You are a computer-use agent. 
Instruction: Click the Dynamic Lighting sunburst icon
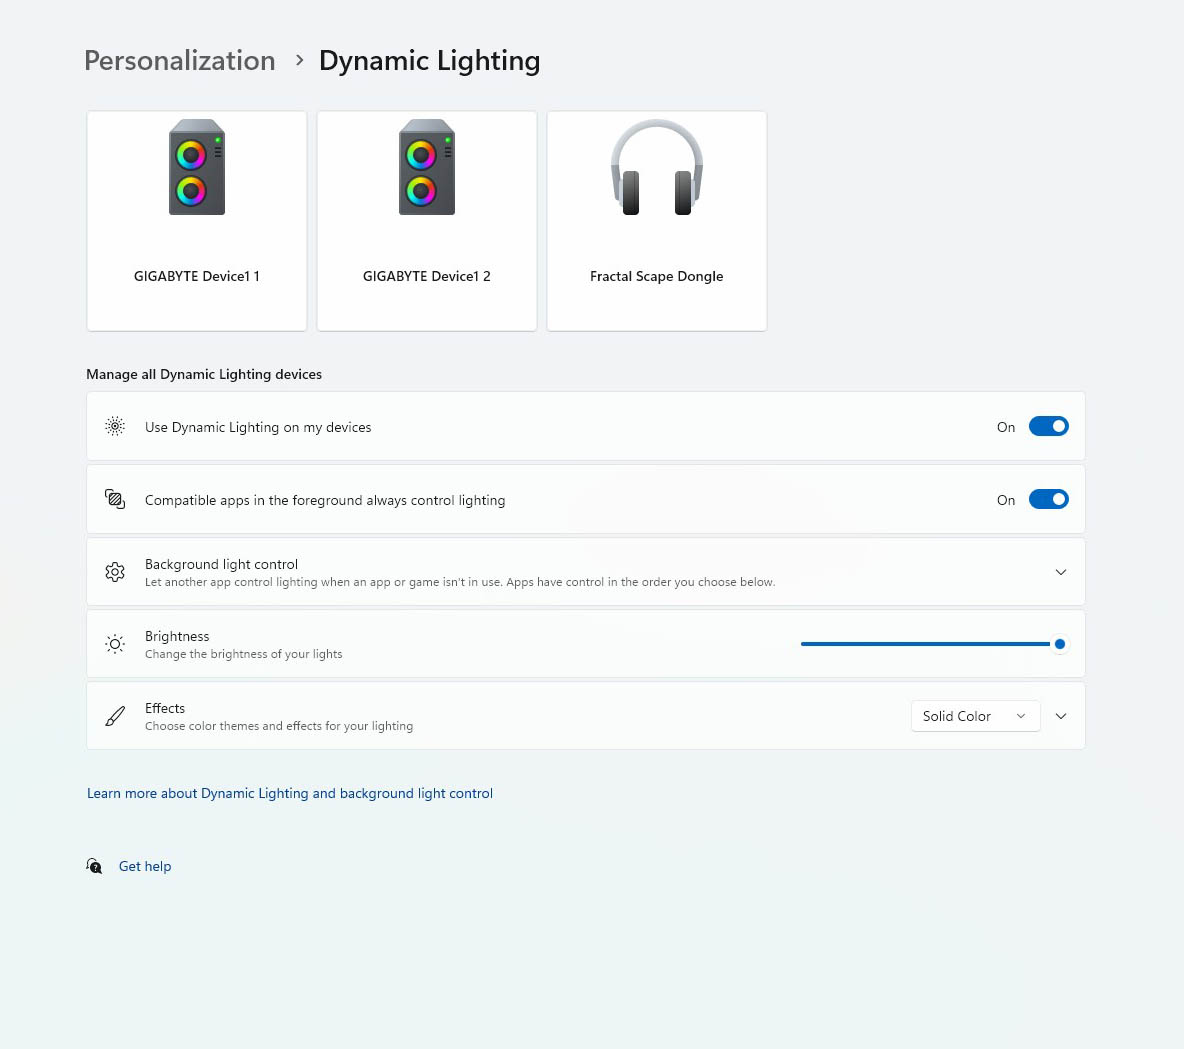115,427
